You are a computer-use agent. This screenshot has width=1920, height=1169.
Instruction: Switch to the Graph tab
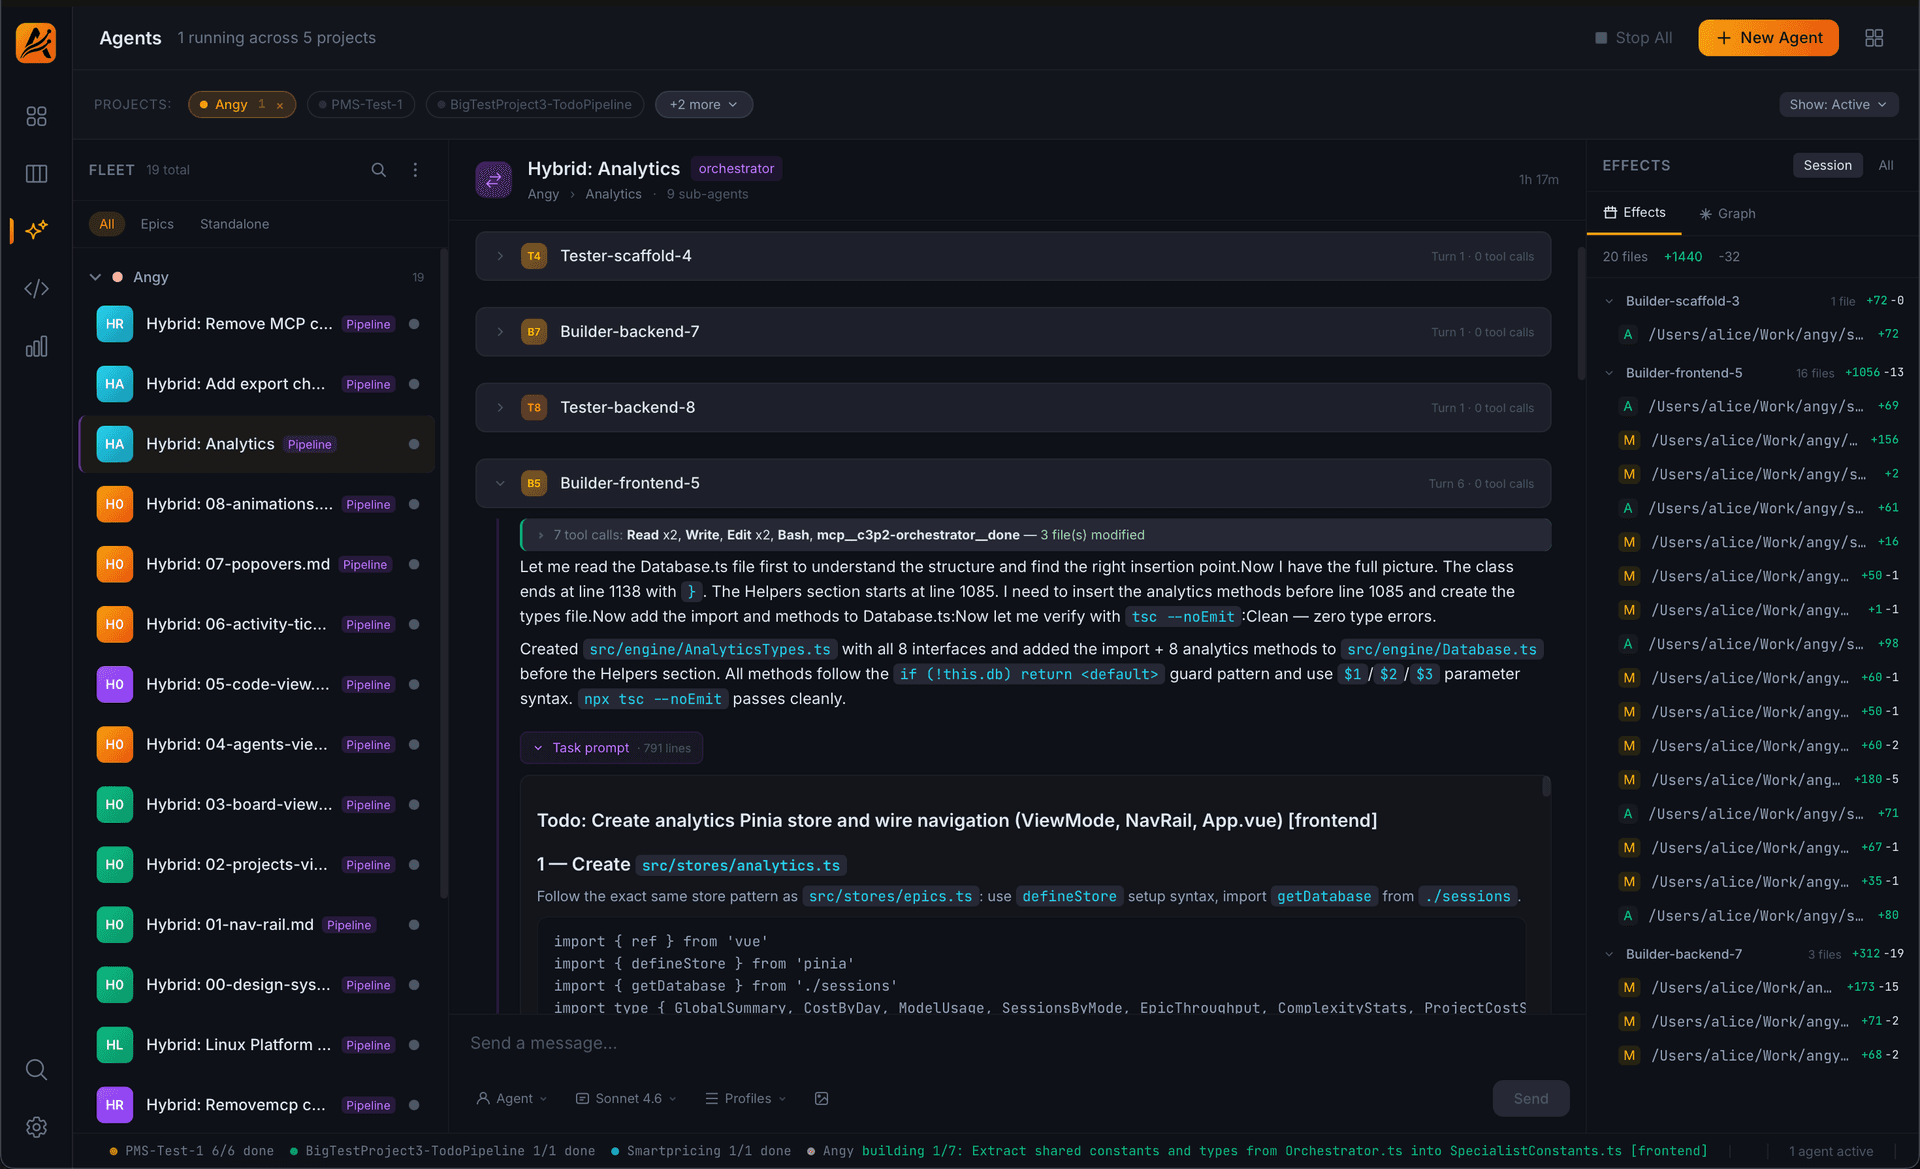1728,213
